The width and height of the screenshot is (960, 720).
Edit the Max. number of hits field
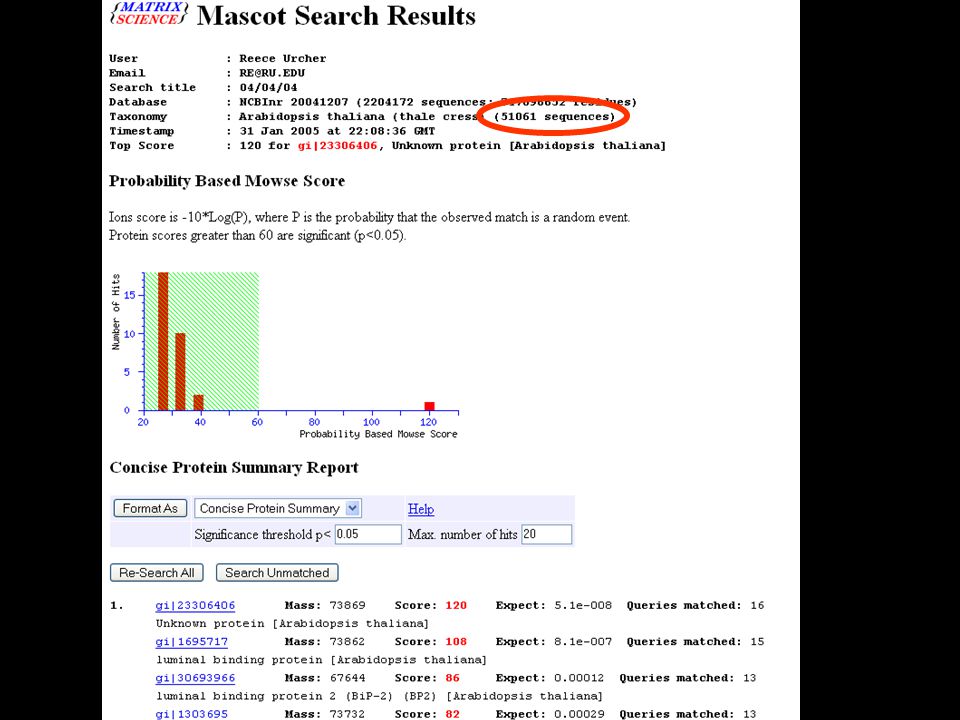tap(546, 534)
